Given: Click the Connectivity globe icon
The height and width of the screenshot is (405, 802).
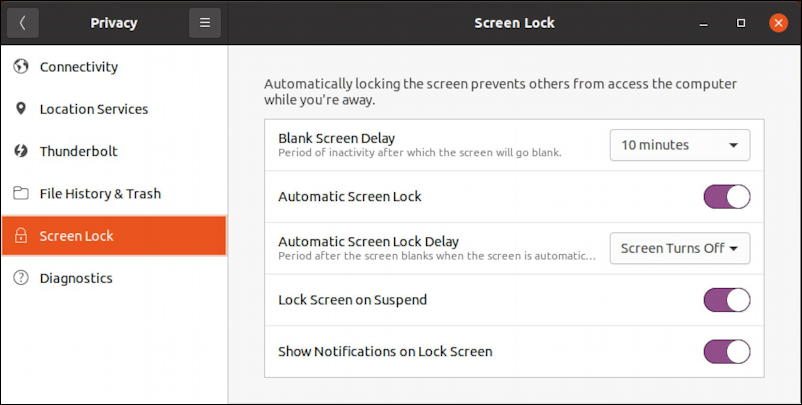Looking at the screenshot, I should 21,66.
